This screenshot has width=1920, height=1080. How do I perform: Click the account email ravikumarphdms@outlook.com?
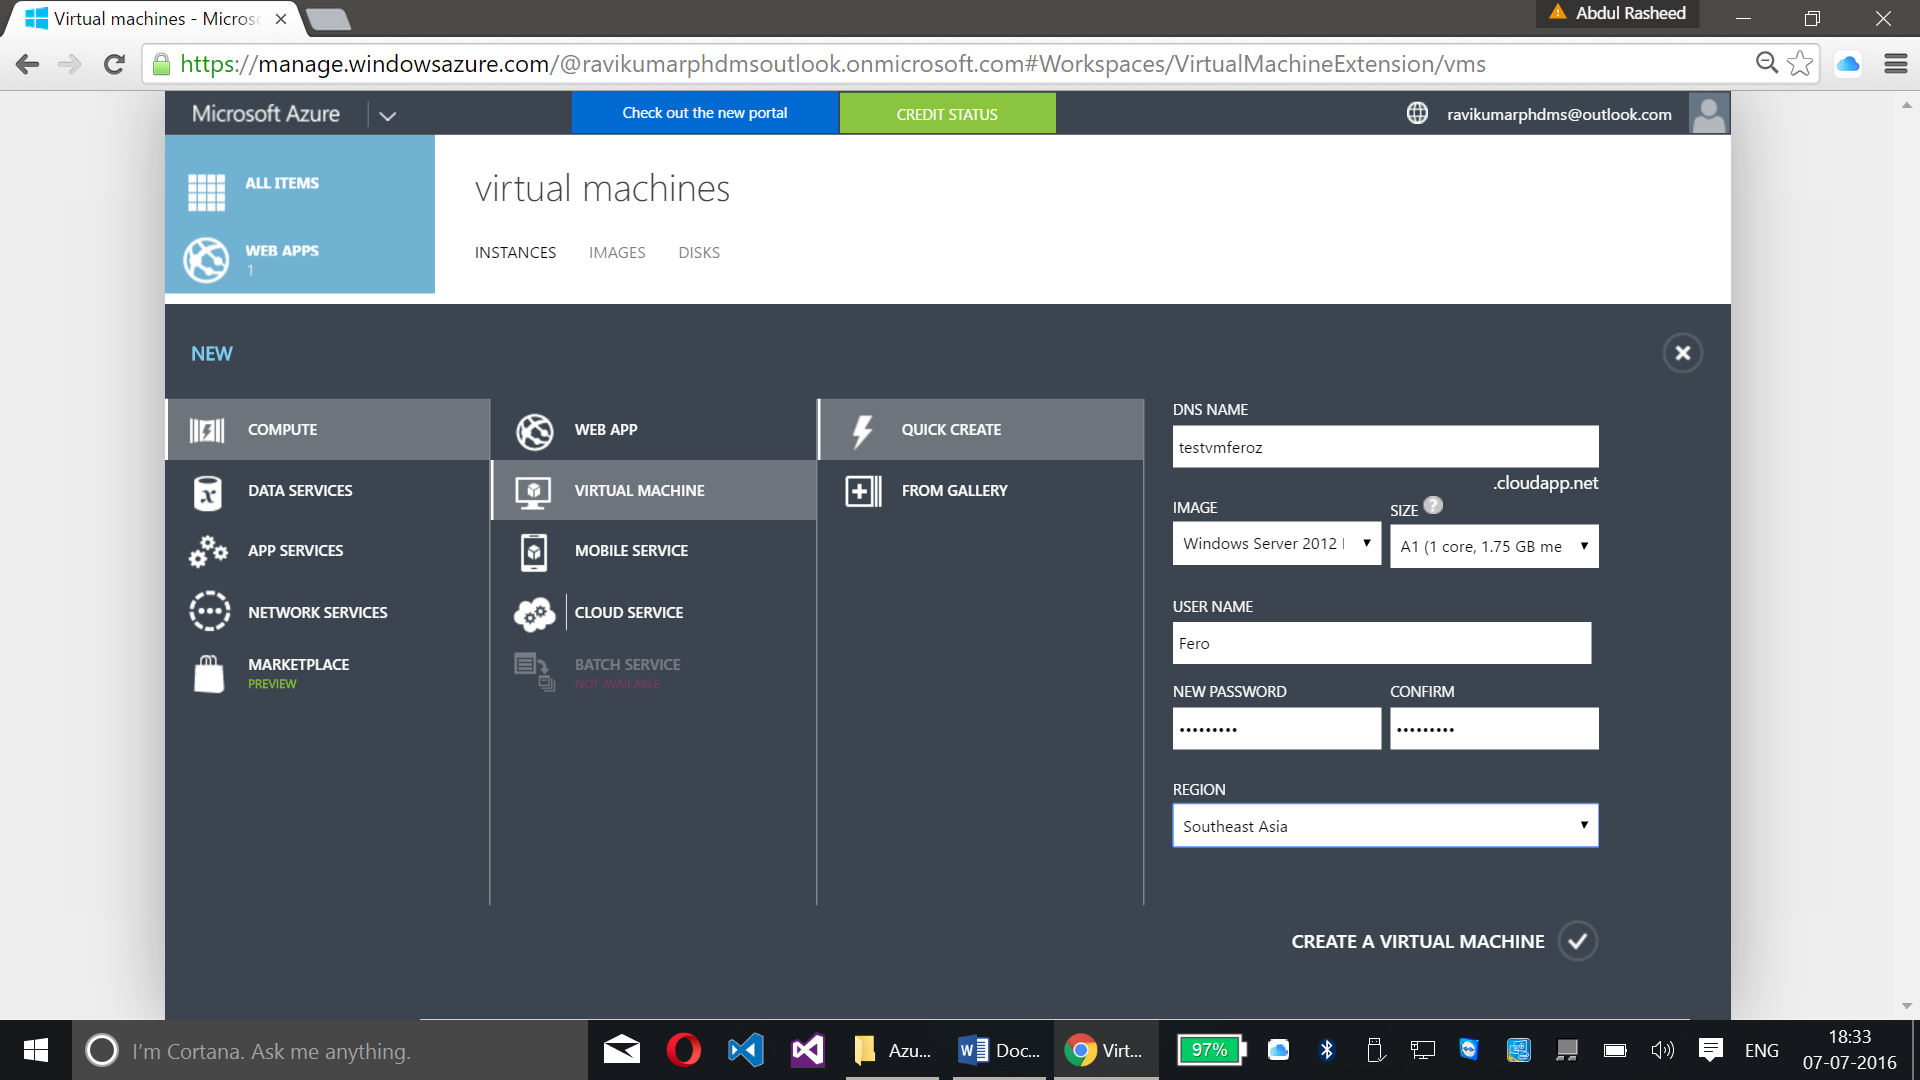(1558, 114)
